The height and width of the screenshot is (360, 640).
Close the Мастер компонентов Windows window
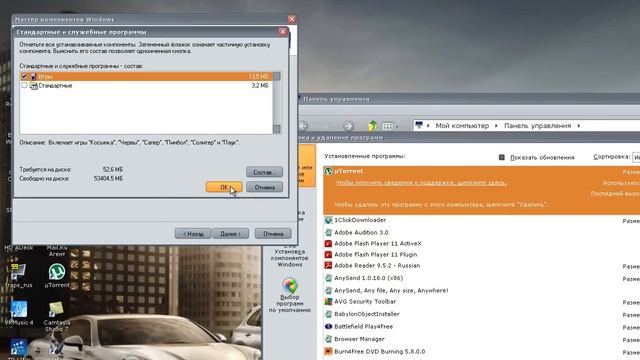(x=291, y=19)
